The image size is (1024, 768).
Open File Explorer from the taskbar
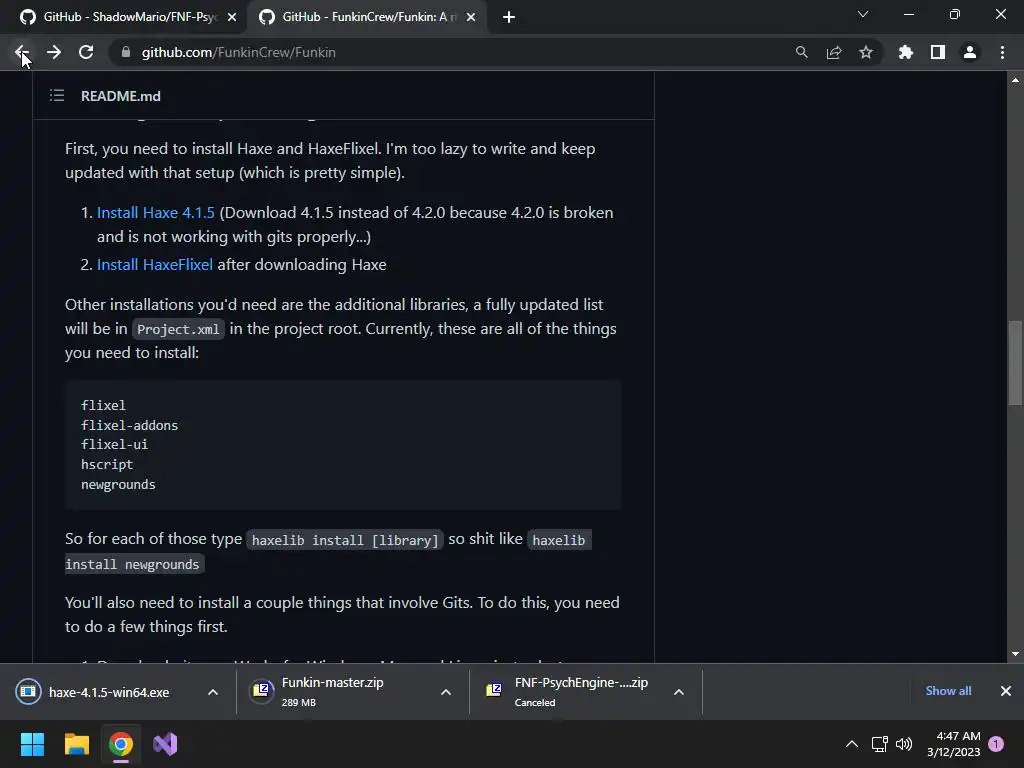click(x=76, y=744)
